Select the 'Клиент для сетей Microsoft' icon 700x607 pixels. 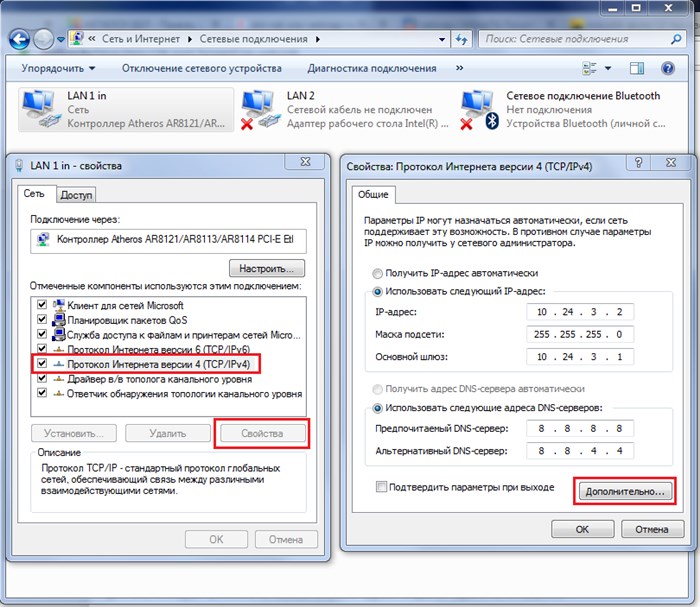coord(58,305)
